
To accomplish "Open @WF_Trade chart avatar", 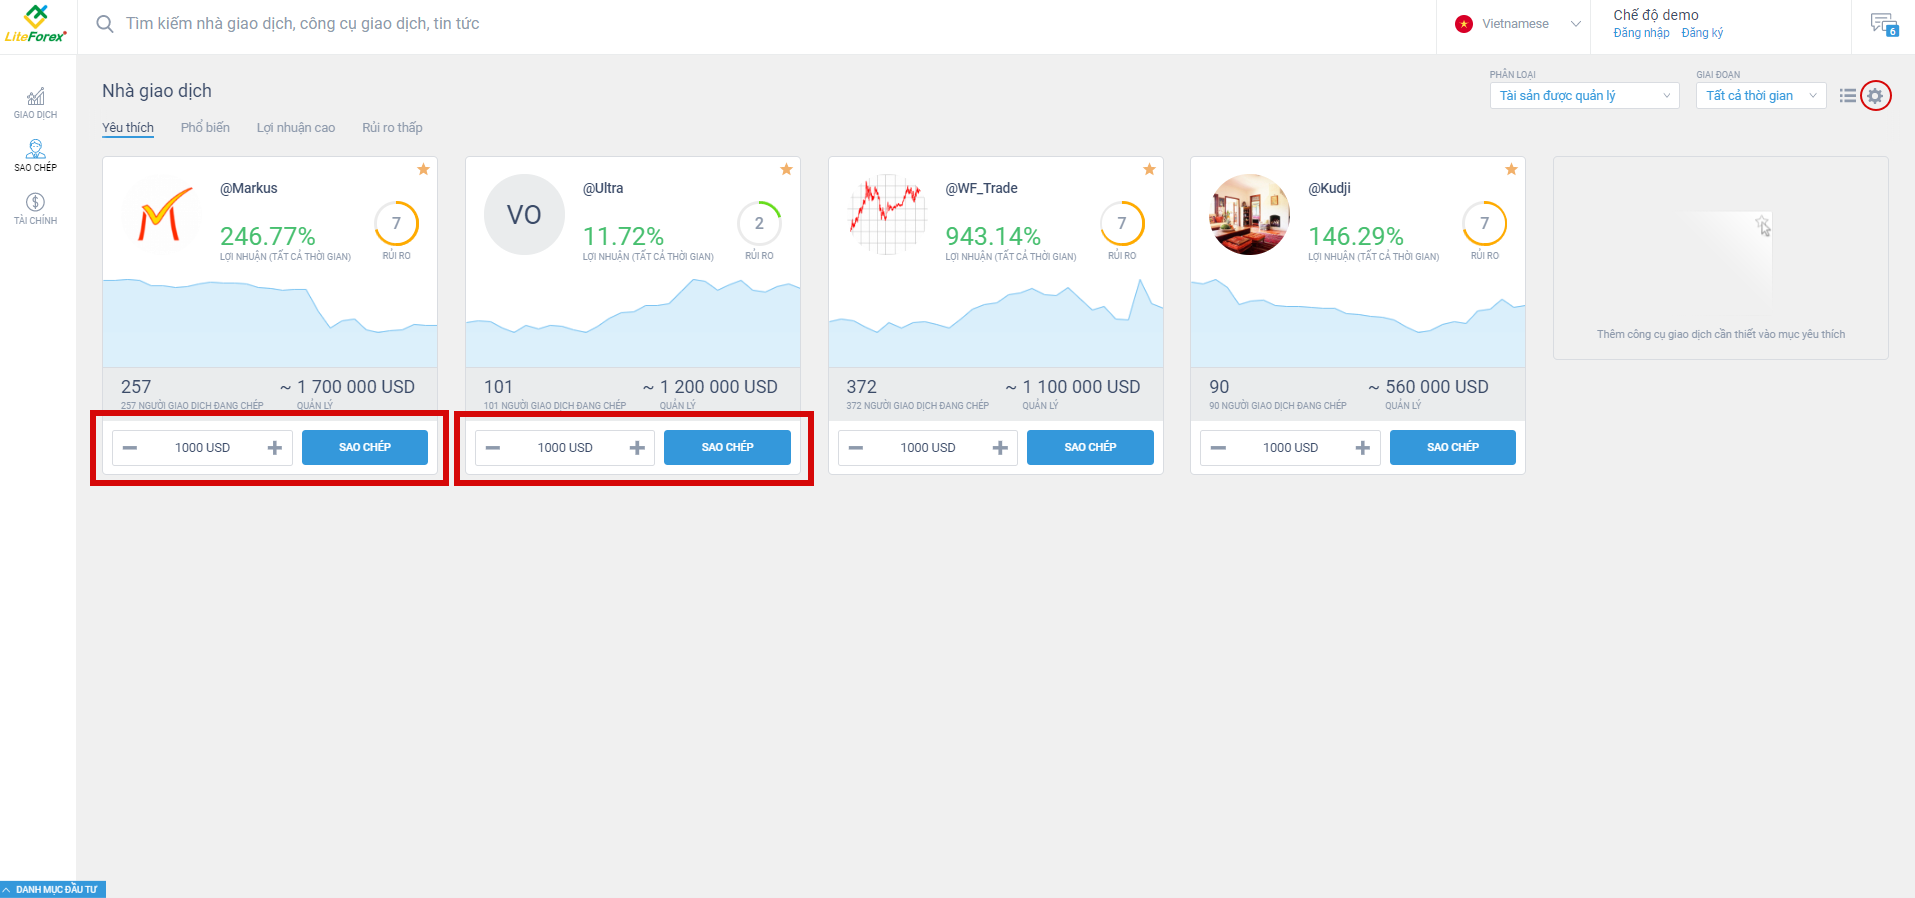I will 886,214.
